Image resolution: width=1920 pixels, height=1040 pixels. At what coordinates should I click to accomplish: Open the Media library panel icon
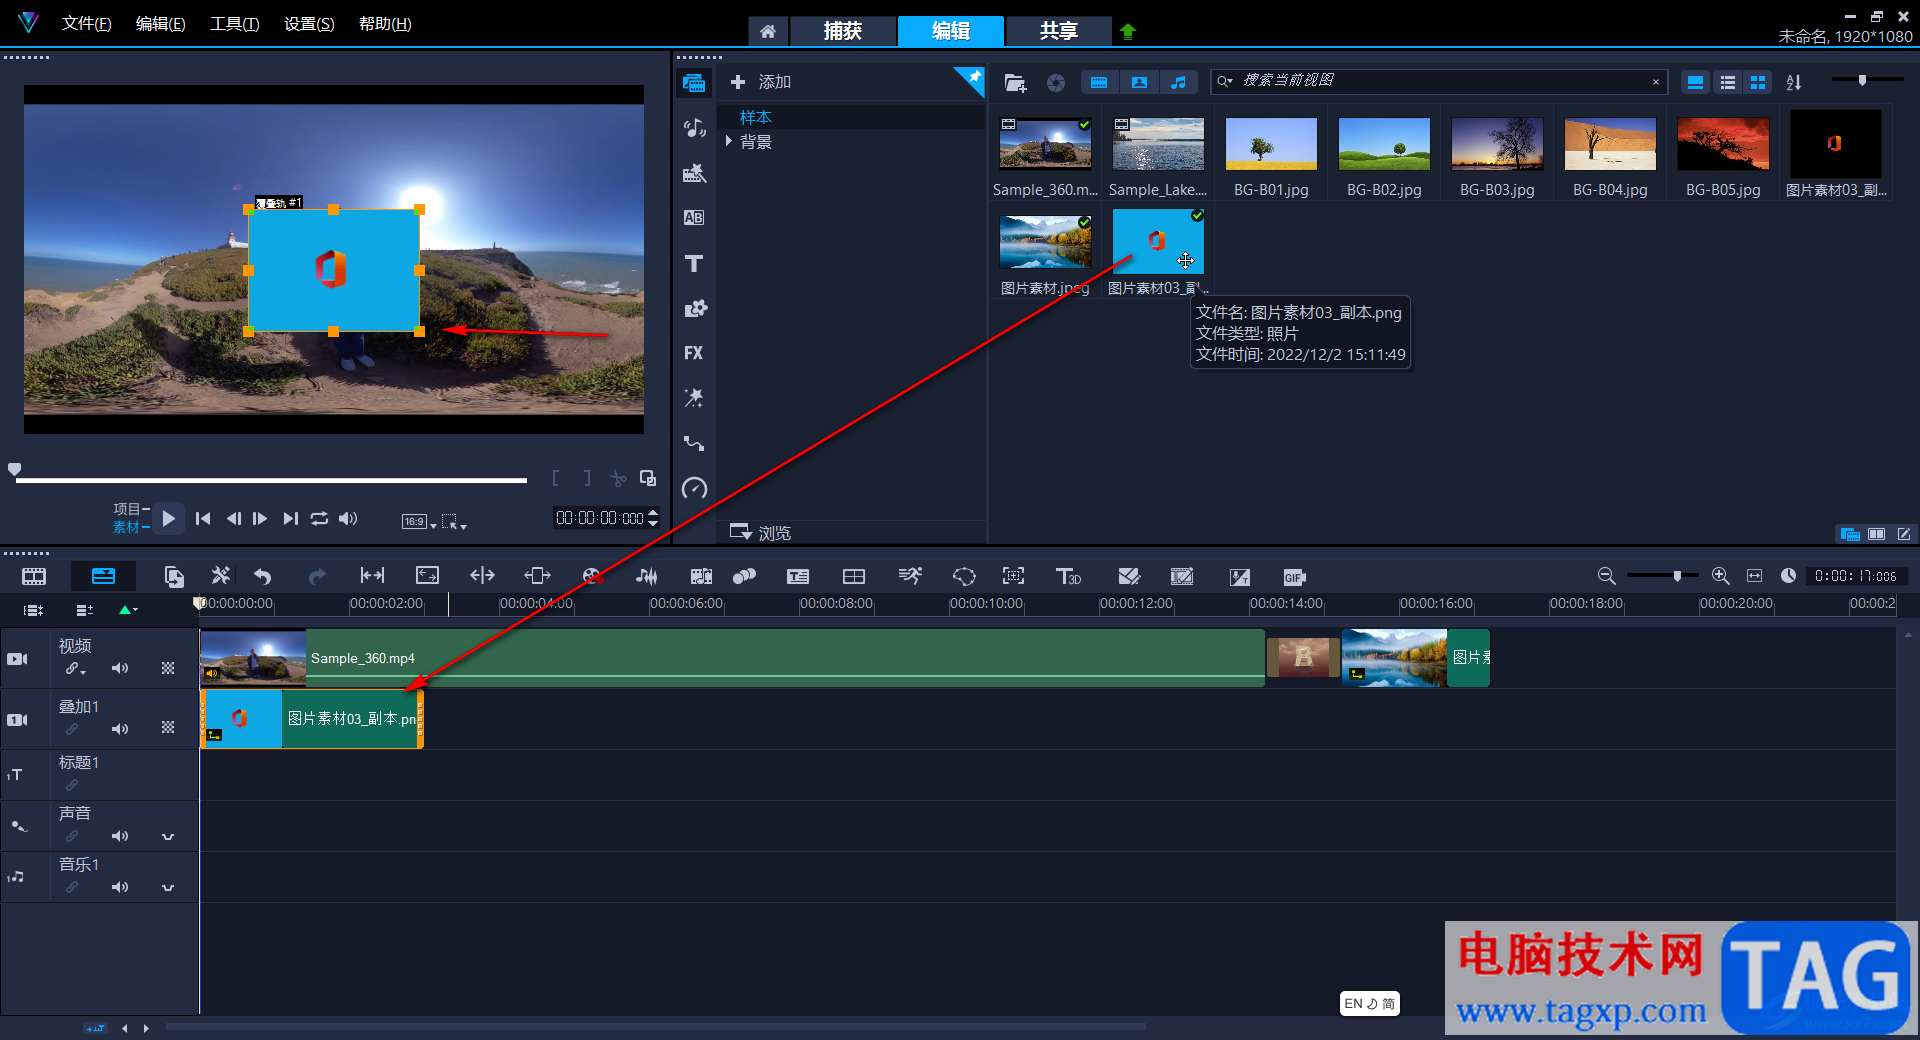point(694,83)
